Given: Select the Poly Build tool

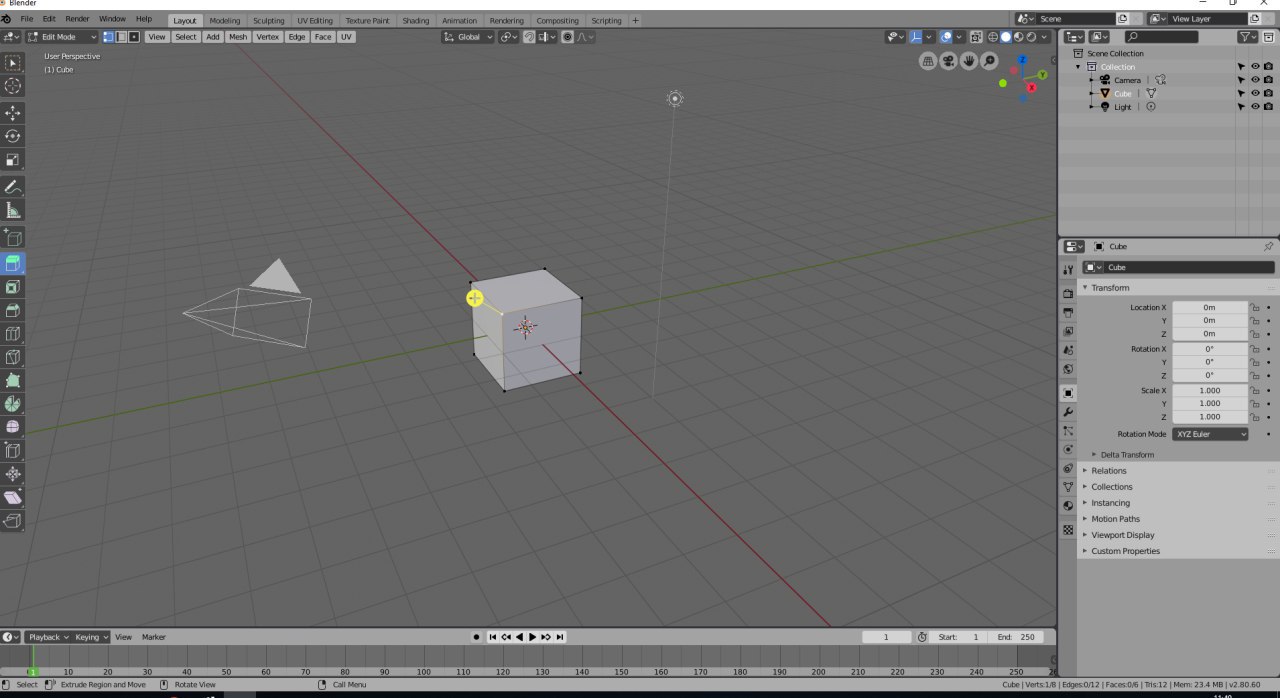Looking at the screenshot, I should coord(13,381).
